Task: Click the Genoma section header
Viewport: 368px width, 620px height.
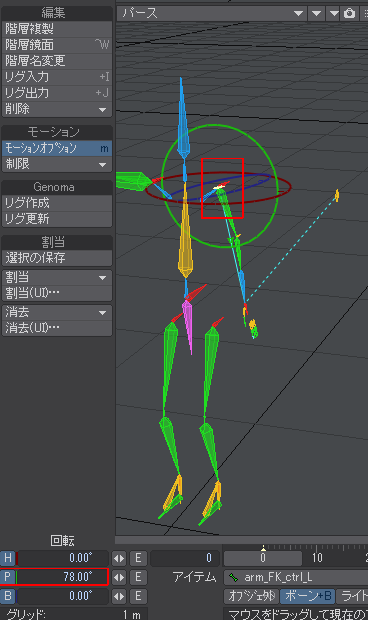Action: tap(57, 187)
